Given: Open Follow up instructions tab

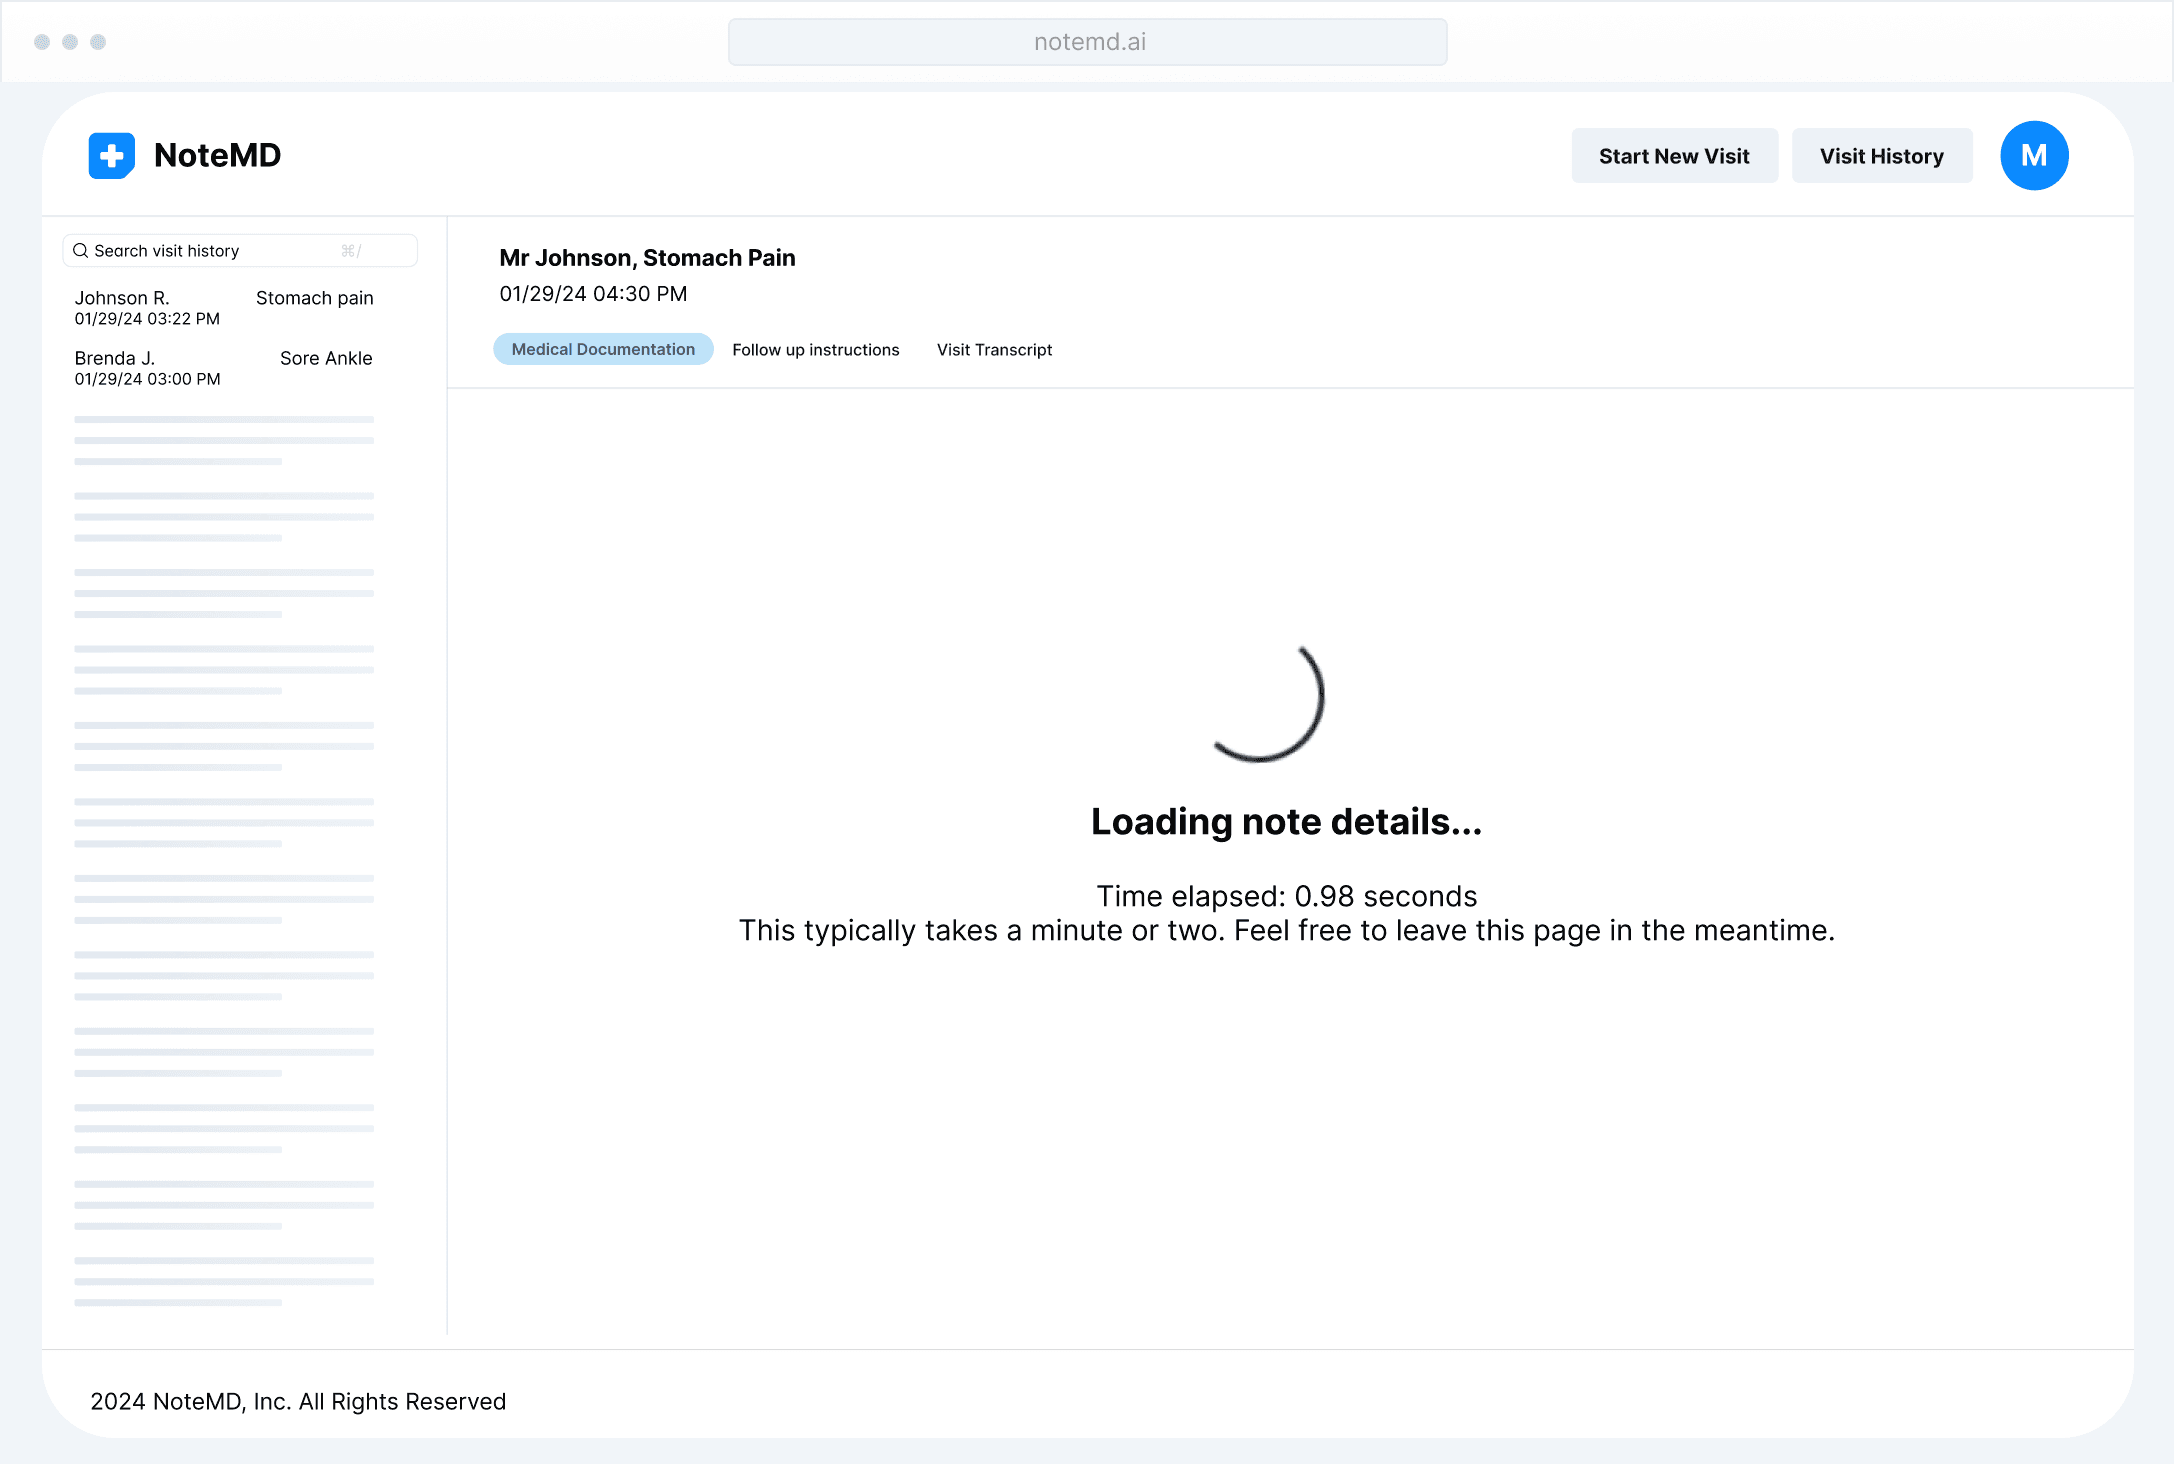Looking at the screenshot, I should [x=815, y=350].
